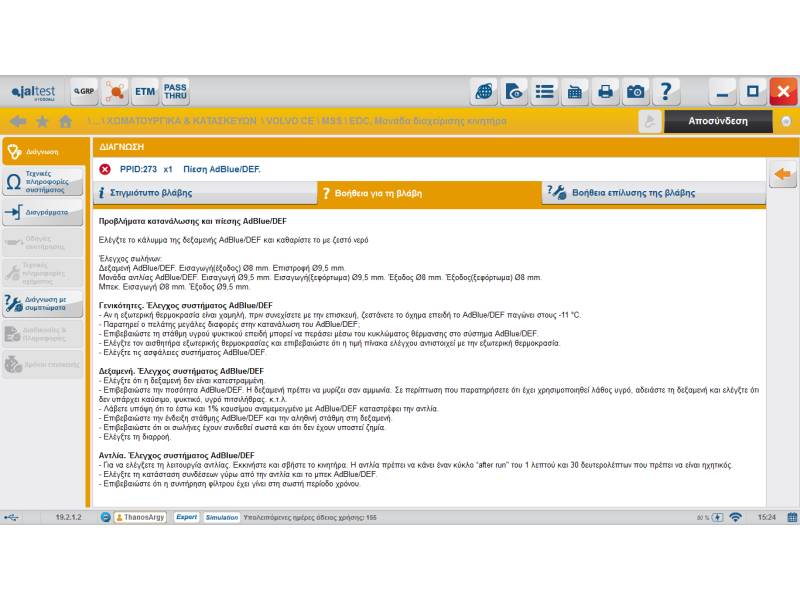
Task: Open the PASS THRU tool
Action: coord(175,92)
